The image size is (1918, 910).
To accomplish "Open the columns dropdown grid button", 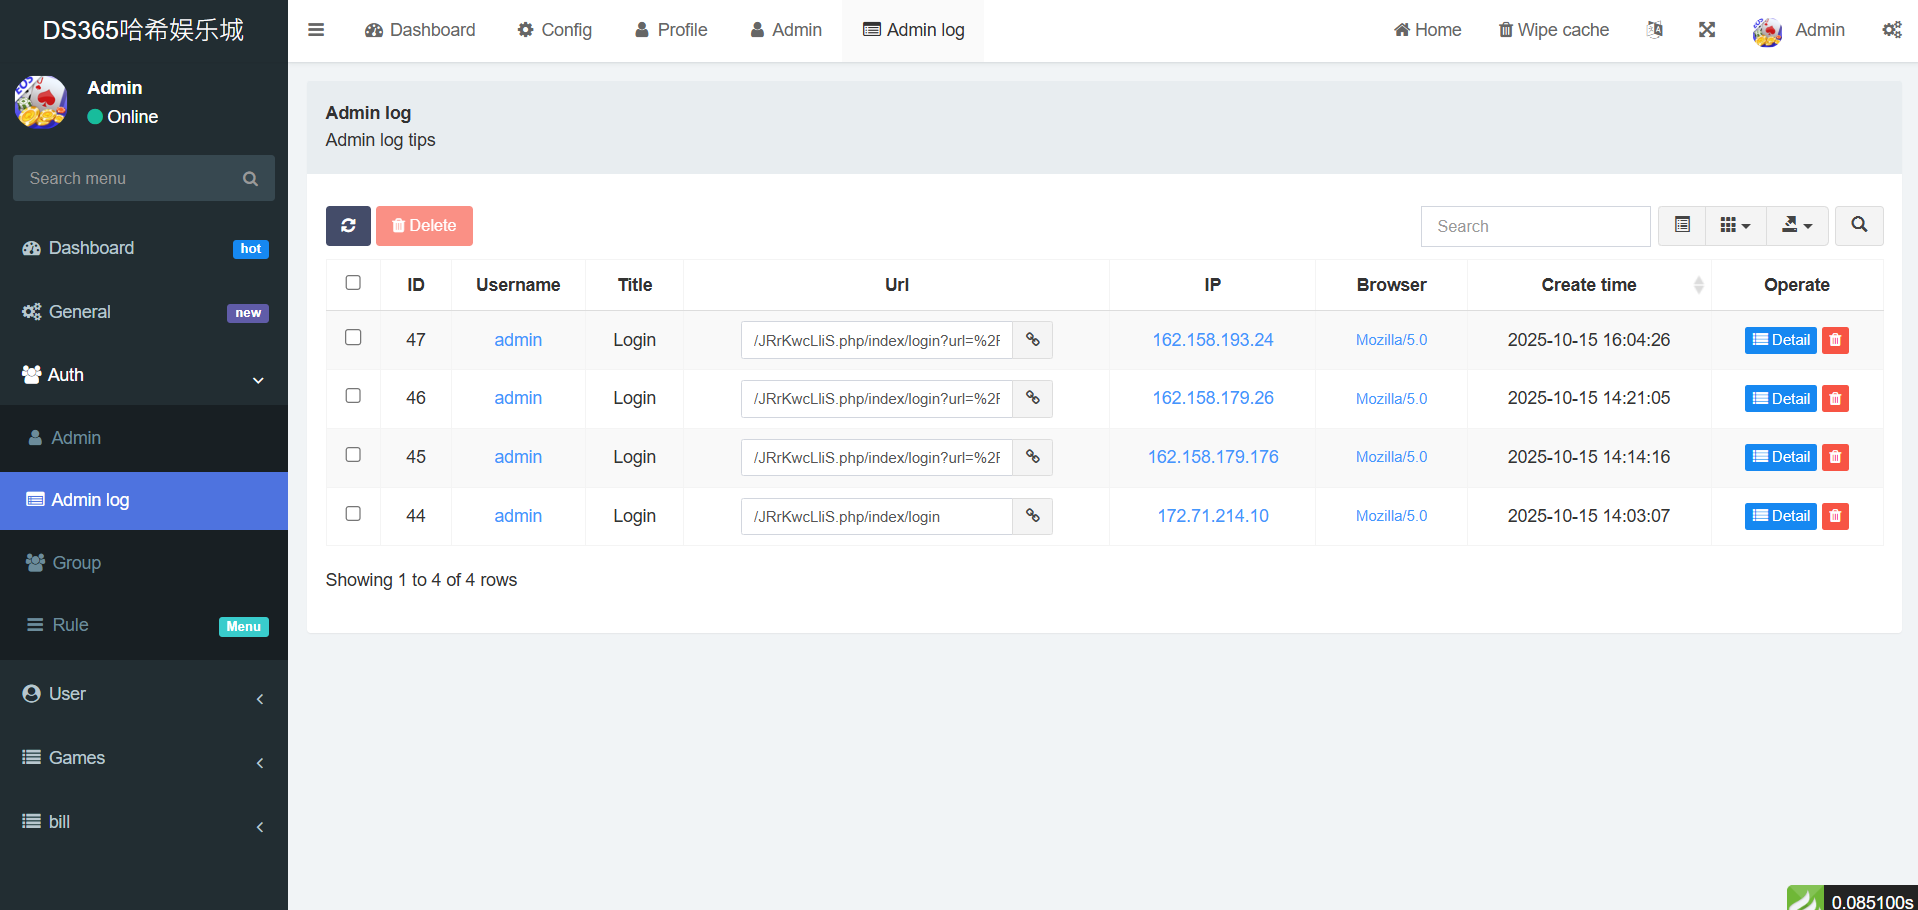I will pos(1735,226).
